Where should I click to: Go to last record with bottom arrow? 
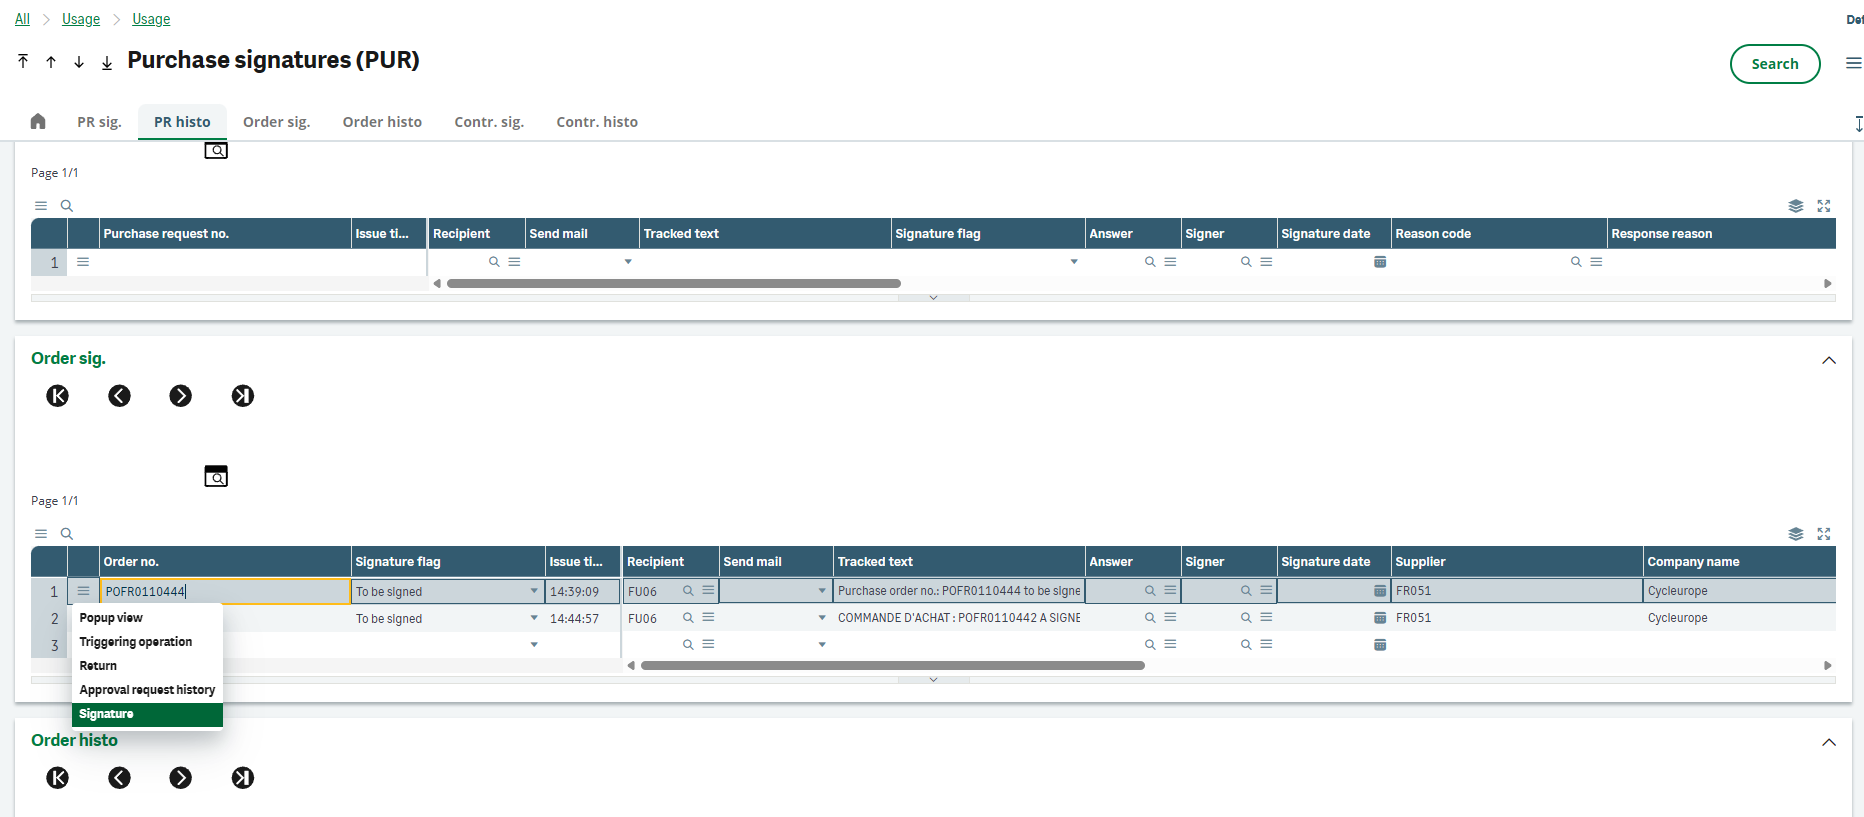pos(107,62)
